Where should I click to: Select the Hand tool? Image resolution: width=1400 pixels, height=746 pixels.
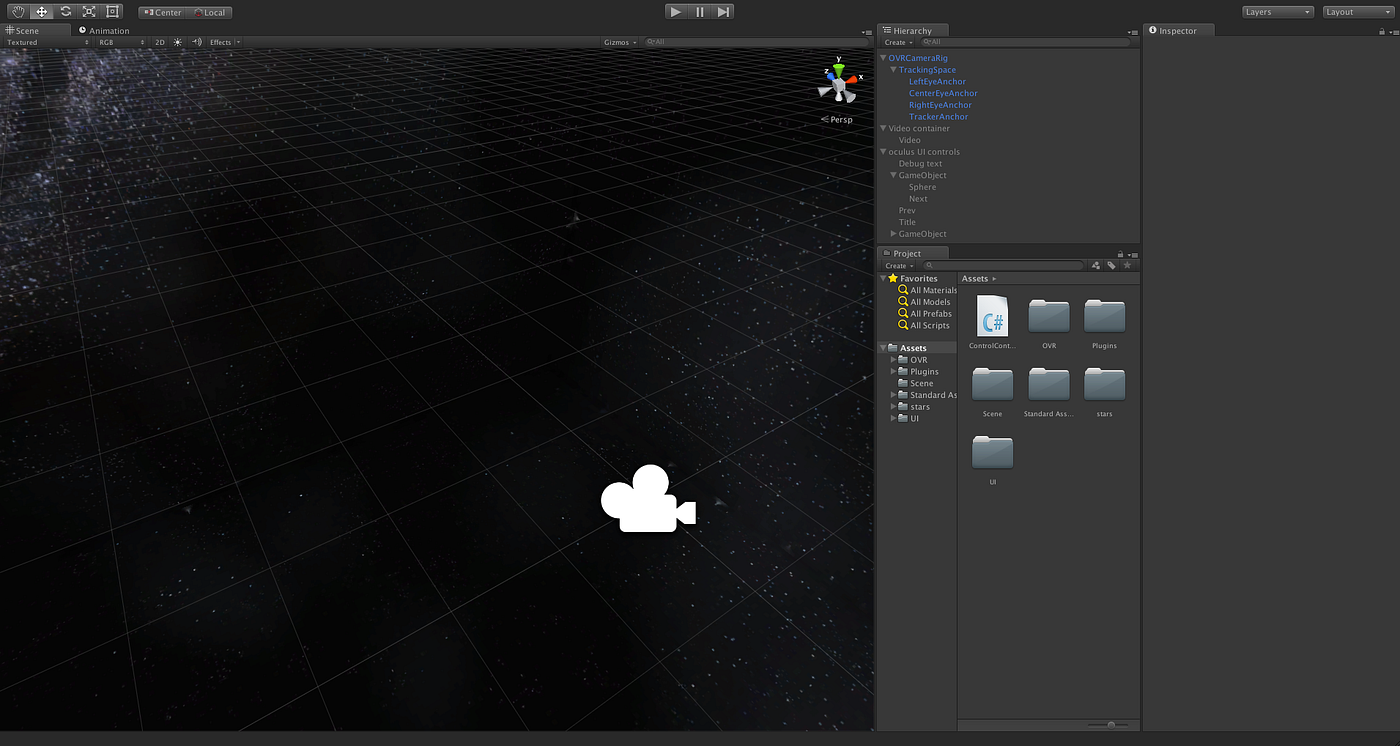(x=17, y=12)
